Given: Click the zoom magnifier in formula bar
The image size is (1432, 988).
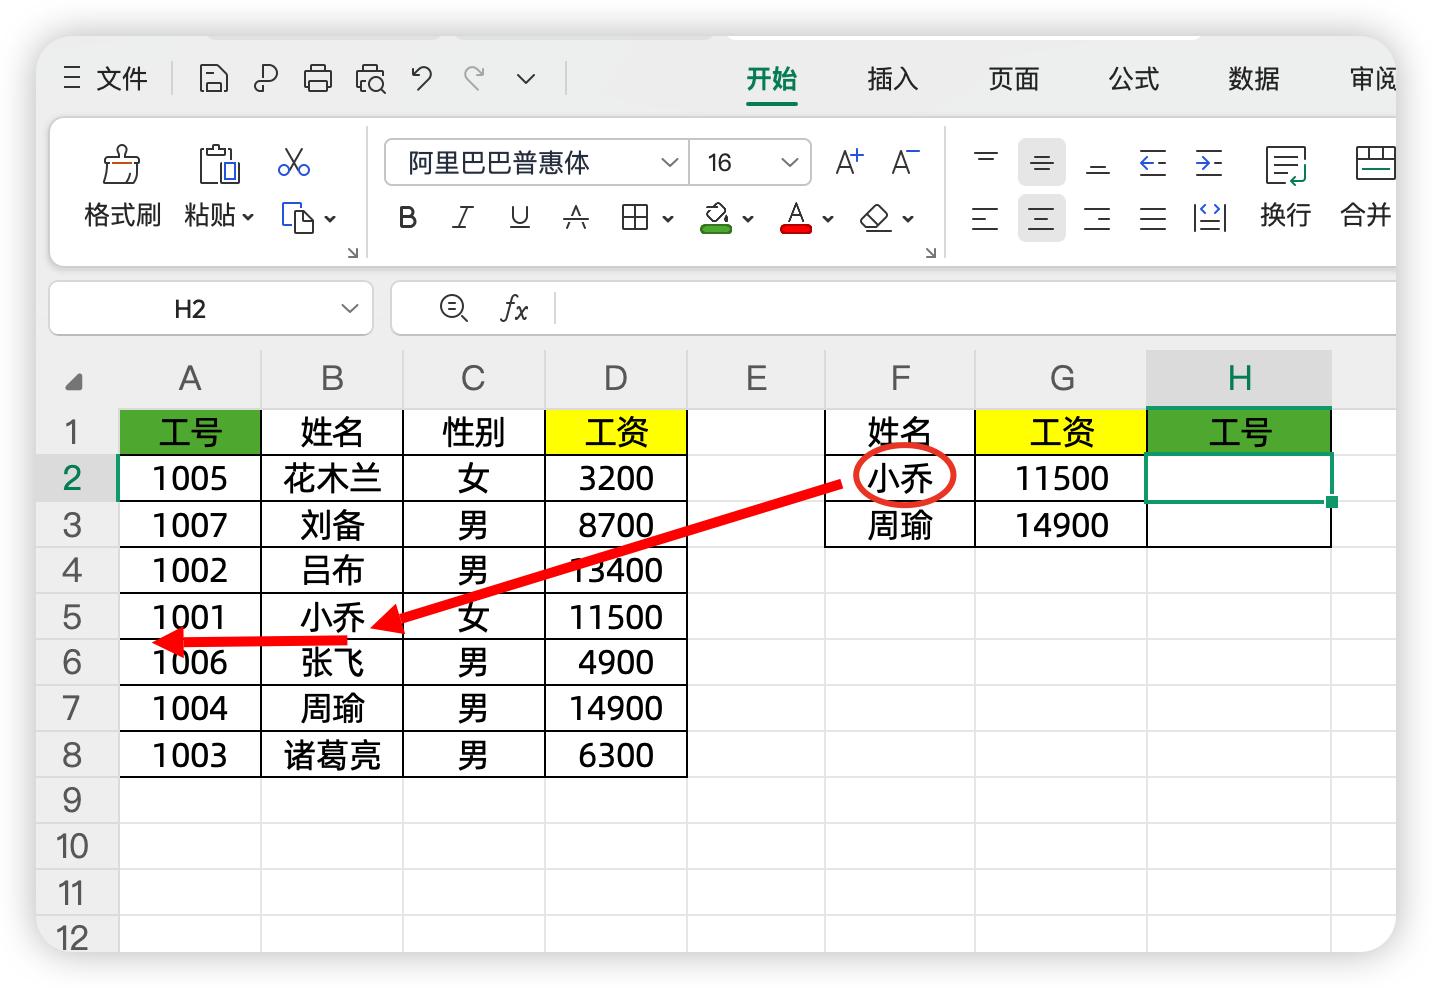Looking at the screenshot, I should pos(454,308).
